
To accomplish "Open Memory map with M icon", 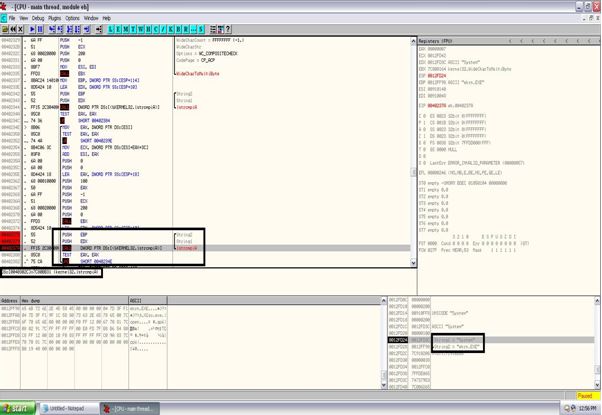I will (x=126, y=29).
